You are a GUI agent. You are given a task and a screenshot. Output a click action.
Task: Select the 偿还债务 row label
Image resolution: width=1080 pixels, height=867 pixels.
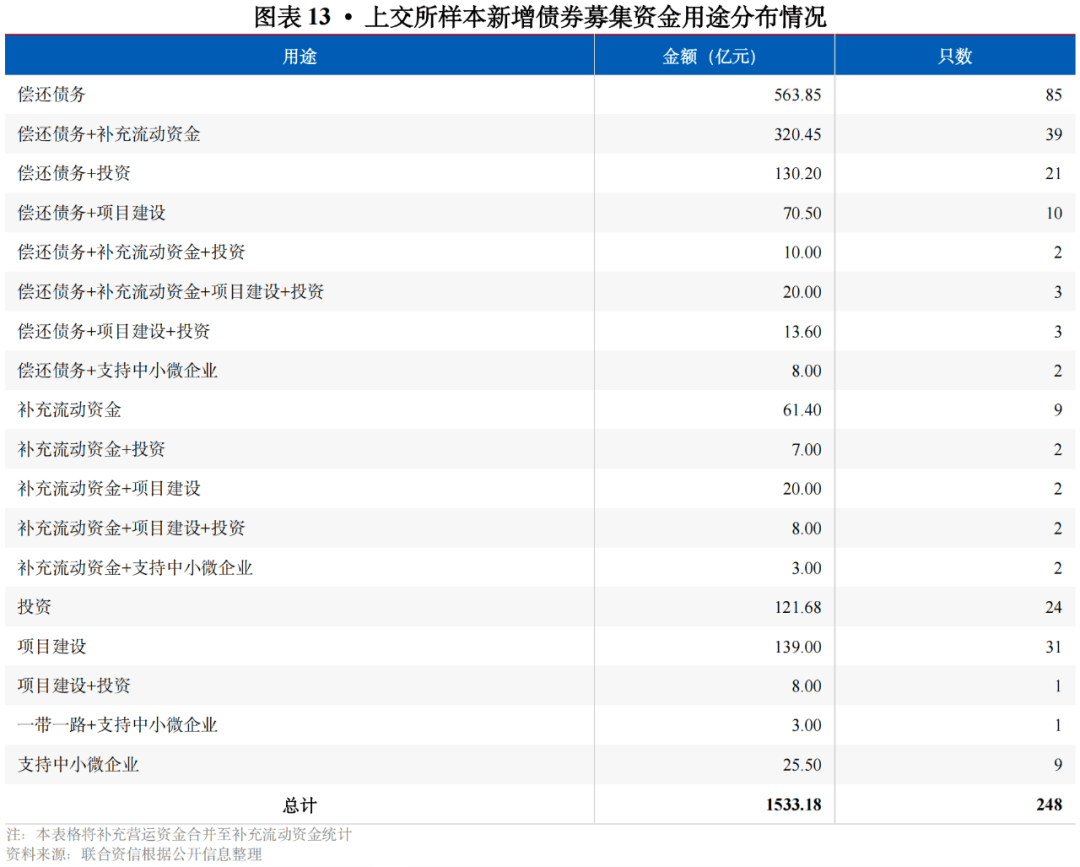(x=52, y=95)
